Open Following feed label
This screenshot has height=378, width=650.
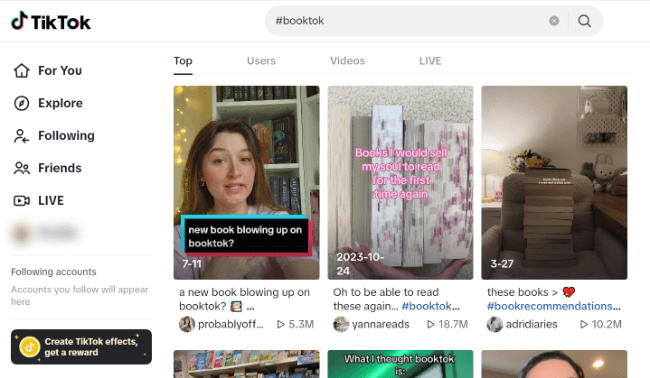tap(66, 136)
